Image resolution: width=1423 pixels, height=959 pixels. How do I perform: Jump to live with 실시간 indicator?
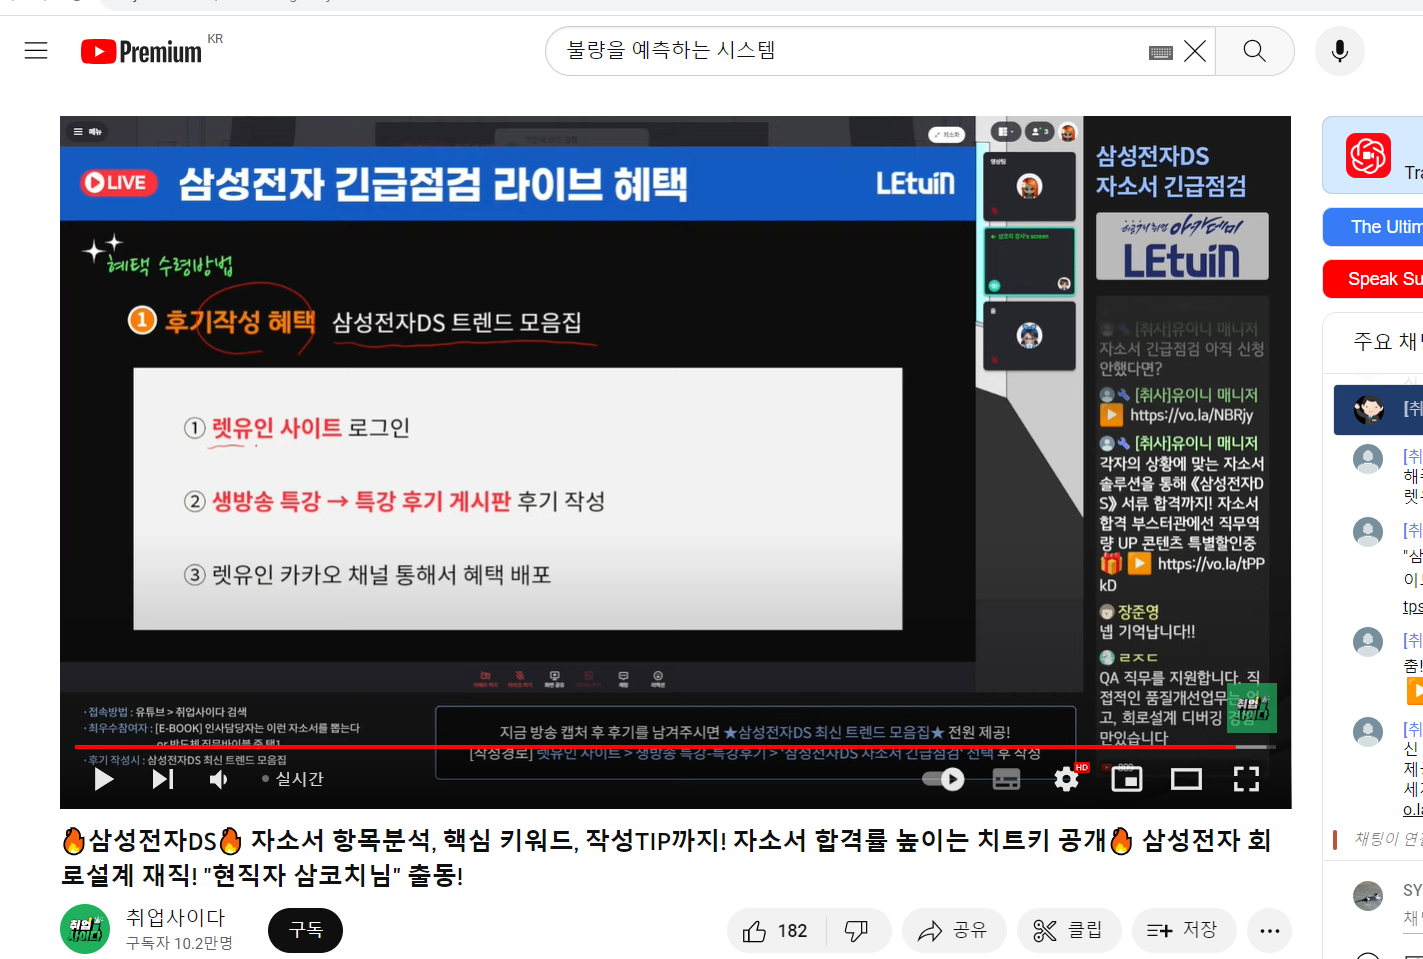point(293,779)
